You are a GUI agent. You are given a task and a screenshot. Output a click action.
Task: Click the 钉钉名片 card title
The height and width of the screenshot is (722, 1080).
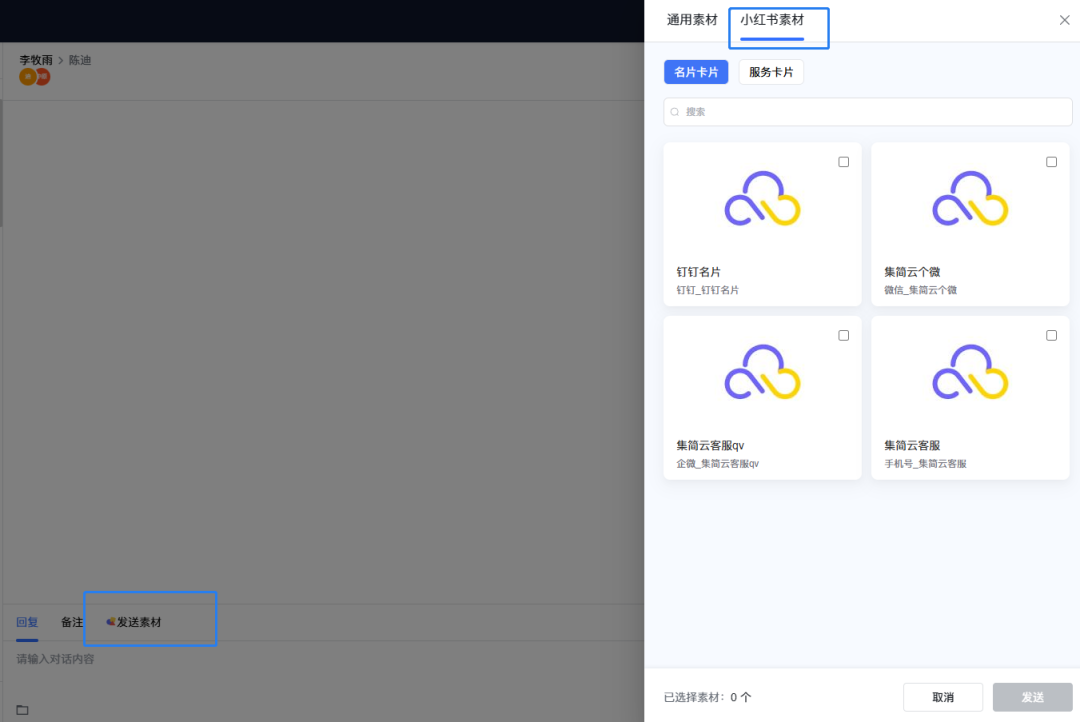point(698,272)
